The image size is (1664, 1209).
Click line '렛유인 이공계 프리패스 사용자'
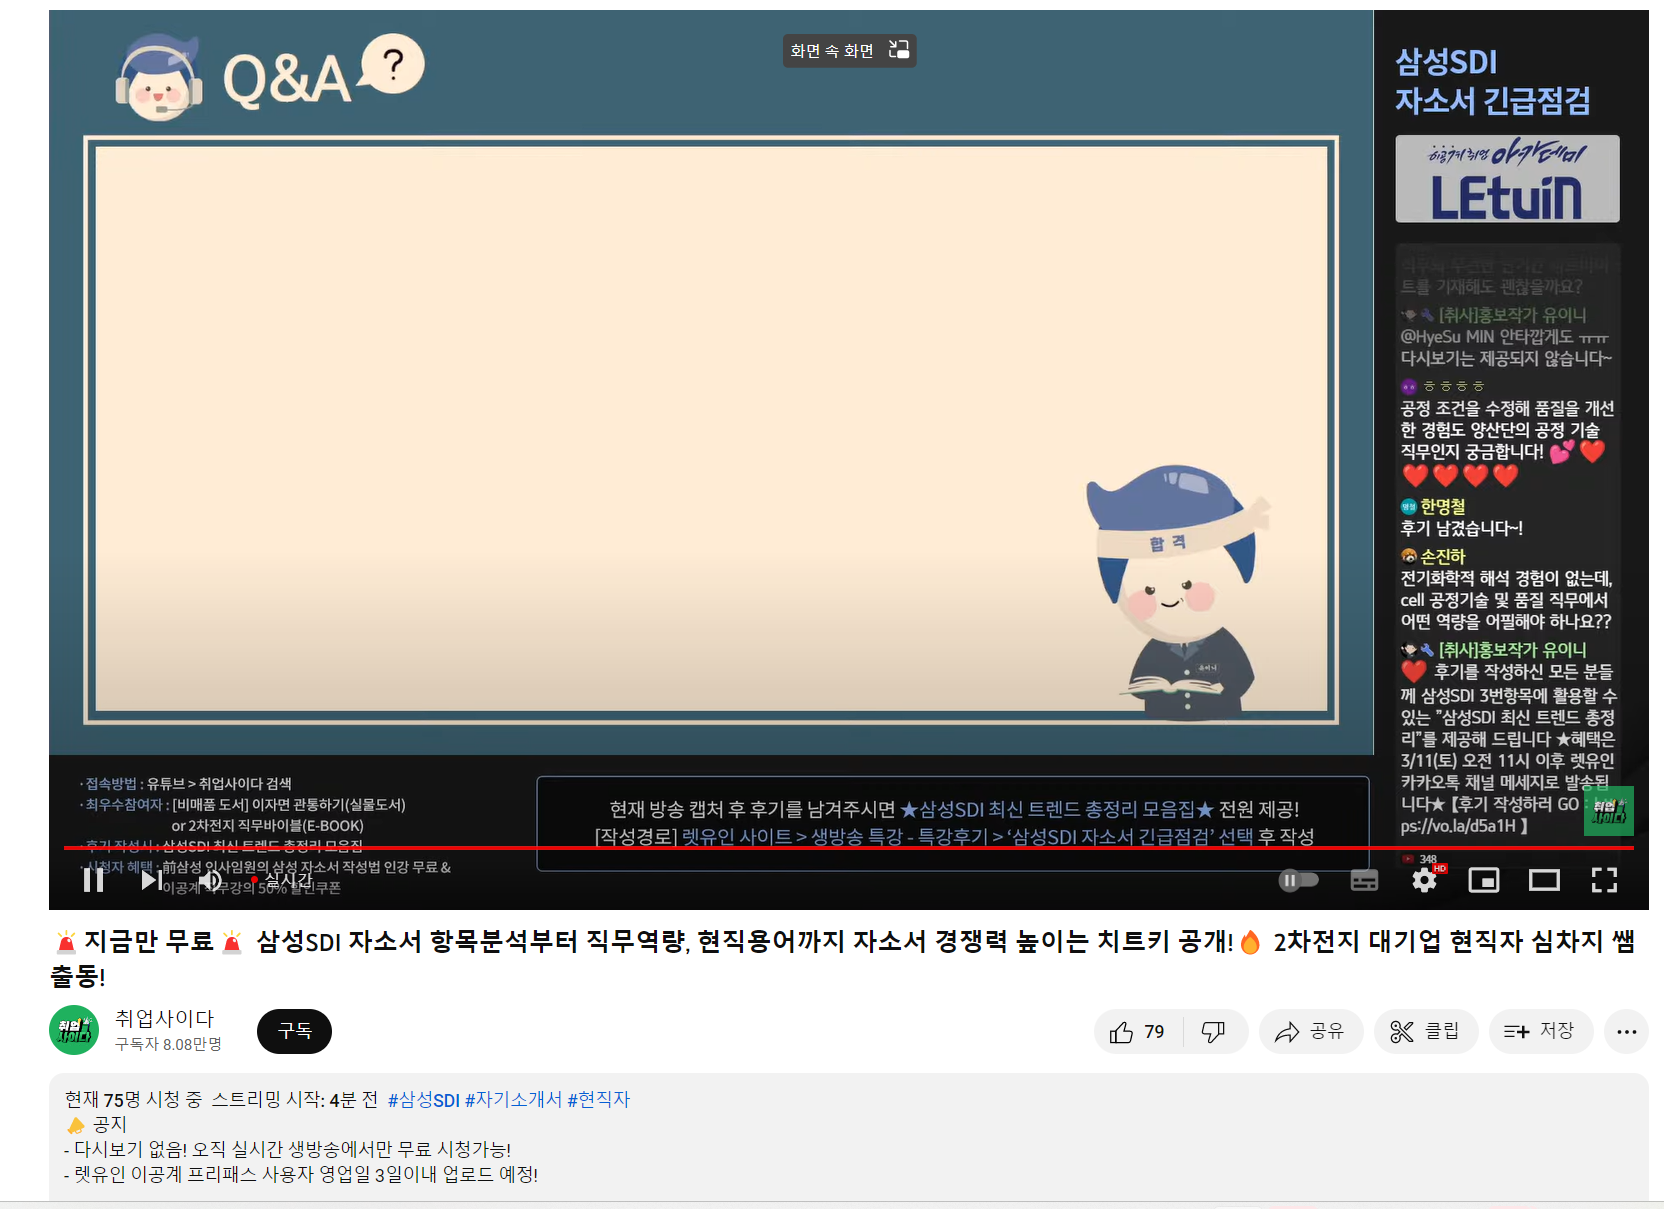[301, 1175]
